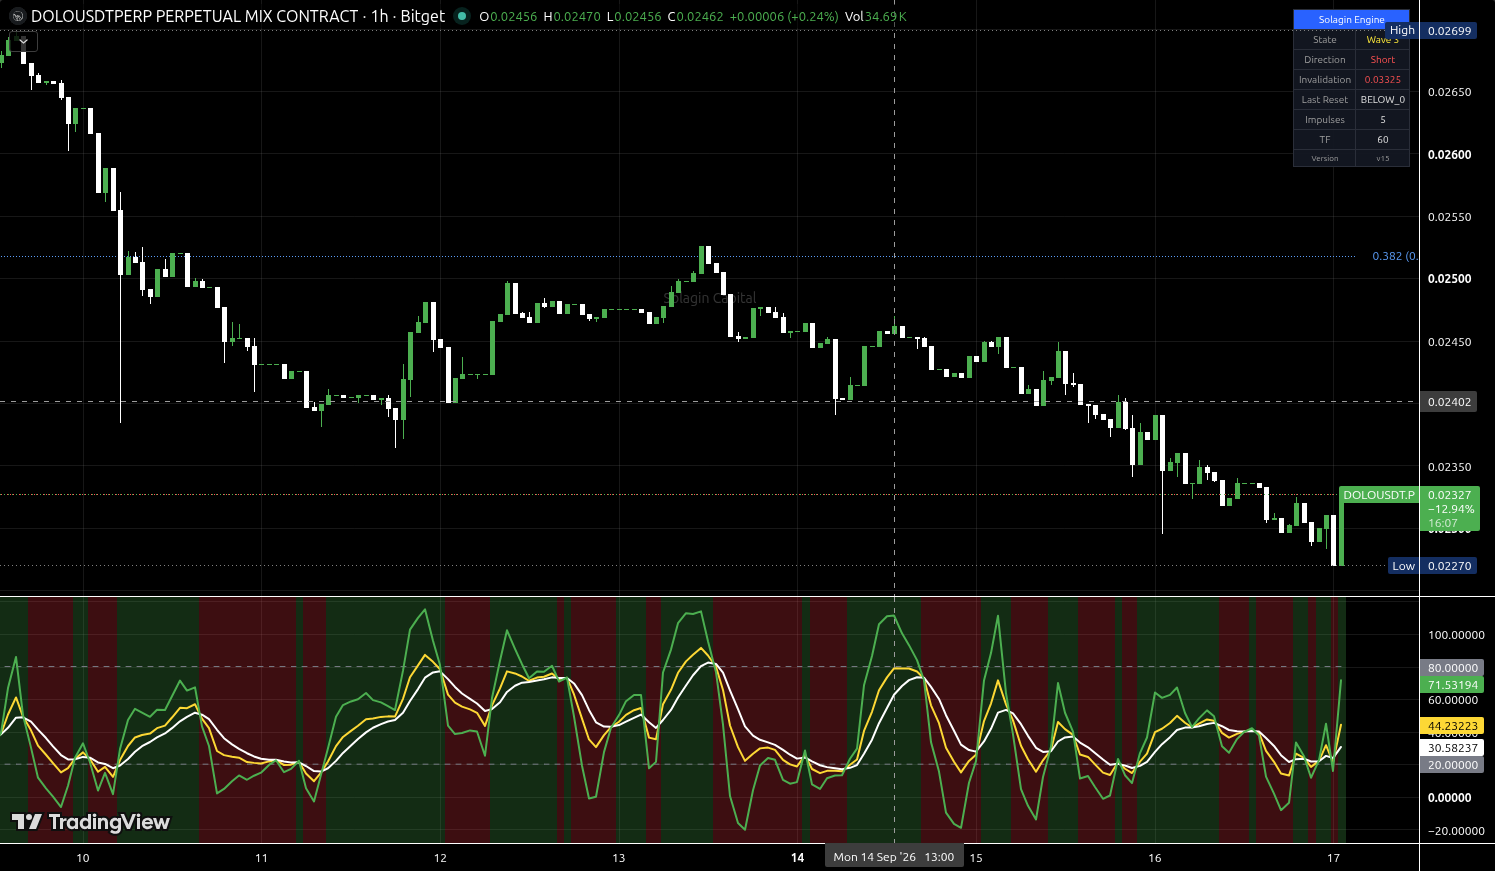
Task: Click the TF value 60
Action: click(x=1382, y=140)
